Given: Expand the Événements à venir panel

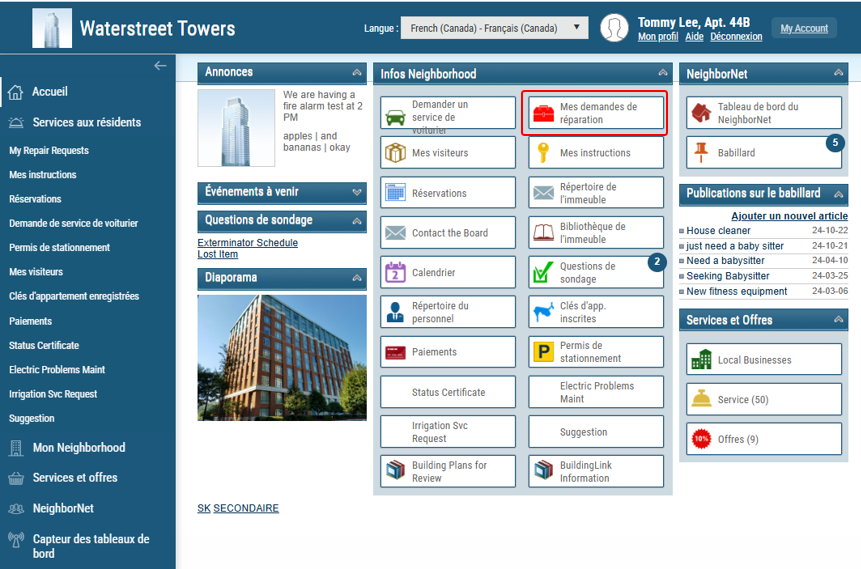Looking at the screenshot, I should tap(357, 192).
